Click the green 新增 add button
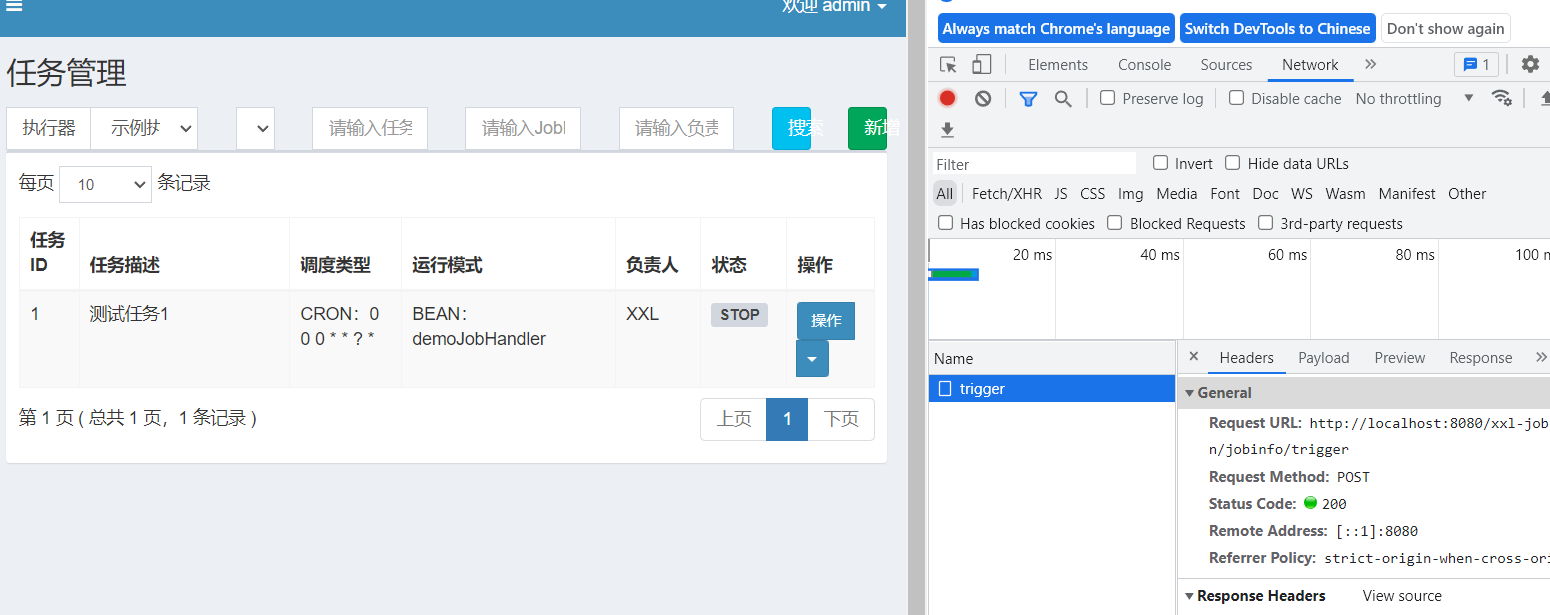This screenshot has width=1550, height=615. pyautogui.click(x=867, y=128)
